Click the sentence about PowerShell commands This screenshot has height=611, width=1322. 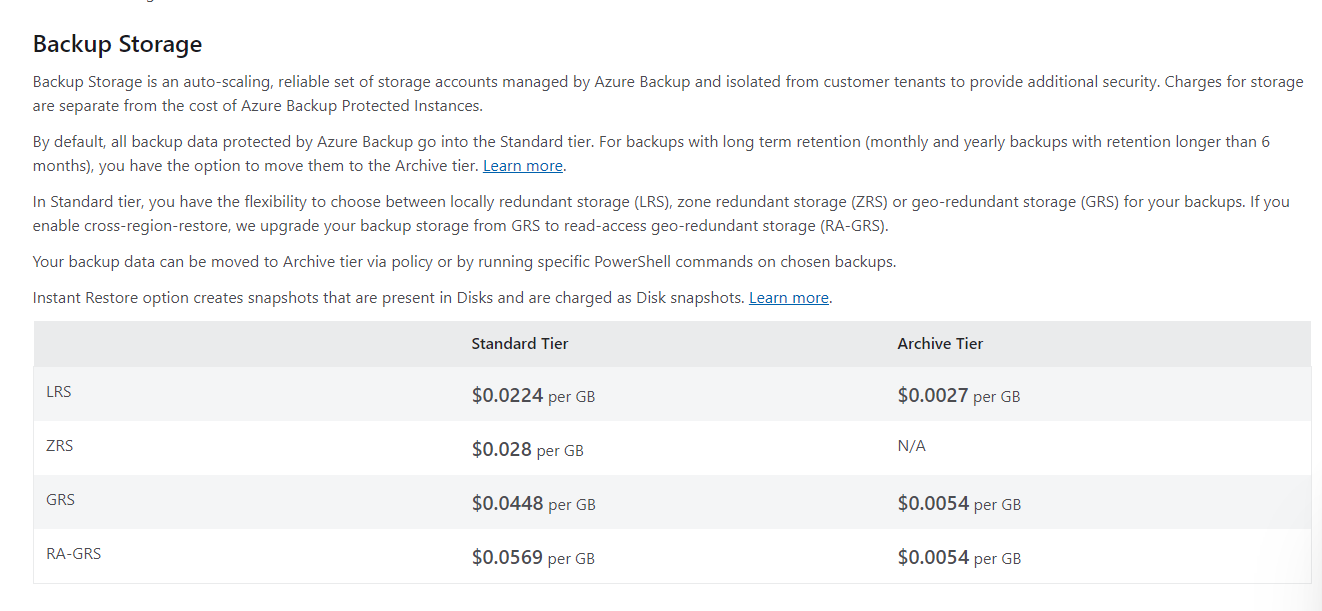click(x=465, y=262)
